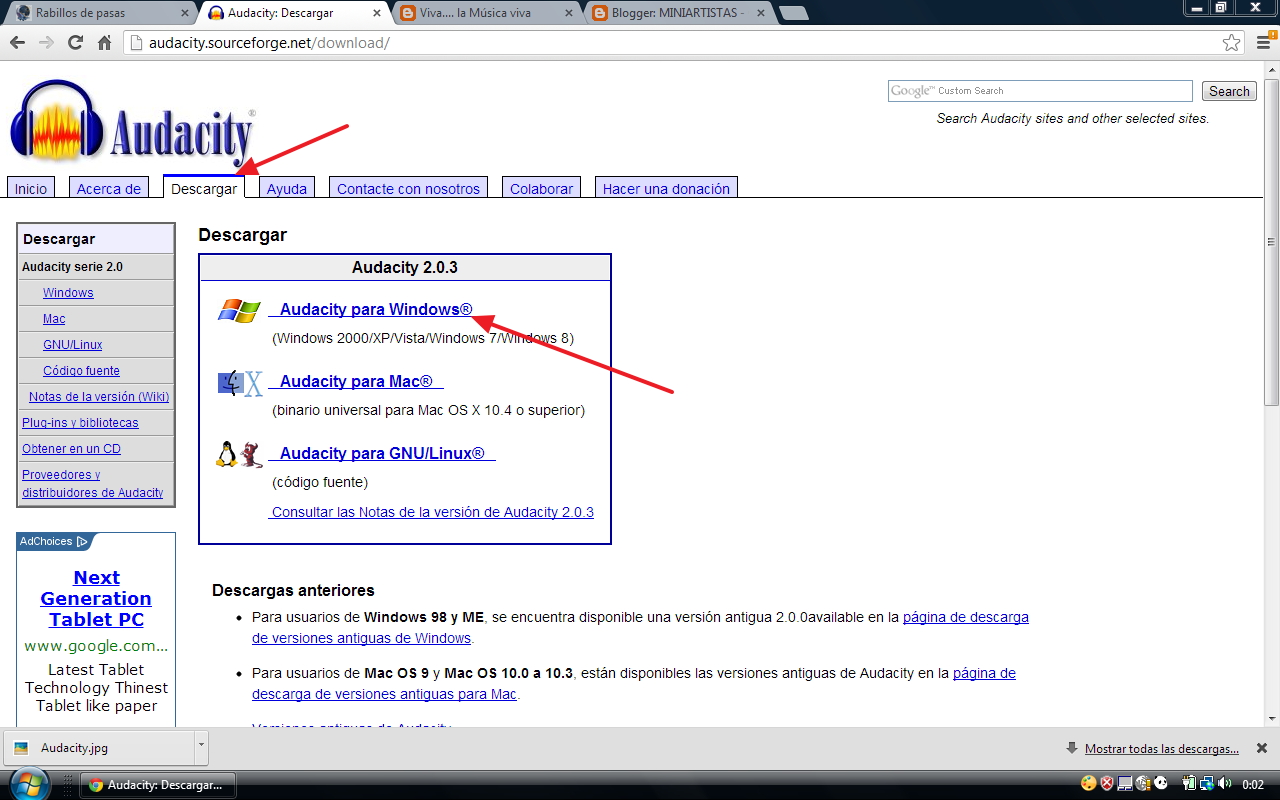This screenshot has width=1280, height=800.
Task: Open the Colaborar site tab
Action: [x=542, y=188]
